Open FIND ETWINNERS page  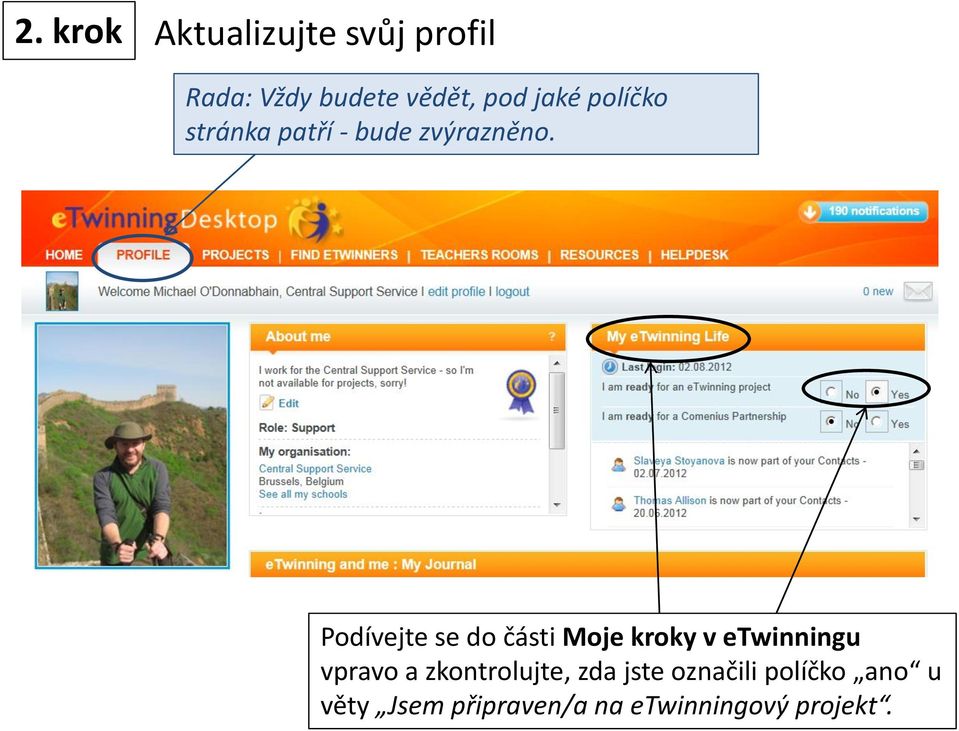pos(344,255)
